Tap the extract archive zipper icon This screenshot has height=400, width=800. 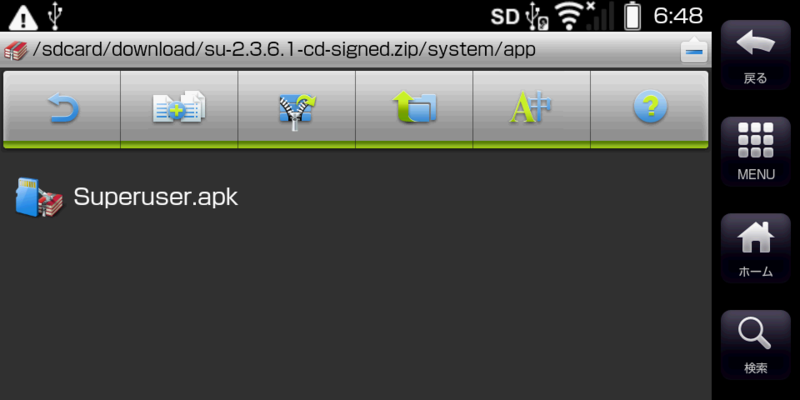(296, 110)
